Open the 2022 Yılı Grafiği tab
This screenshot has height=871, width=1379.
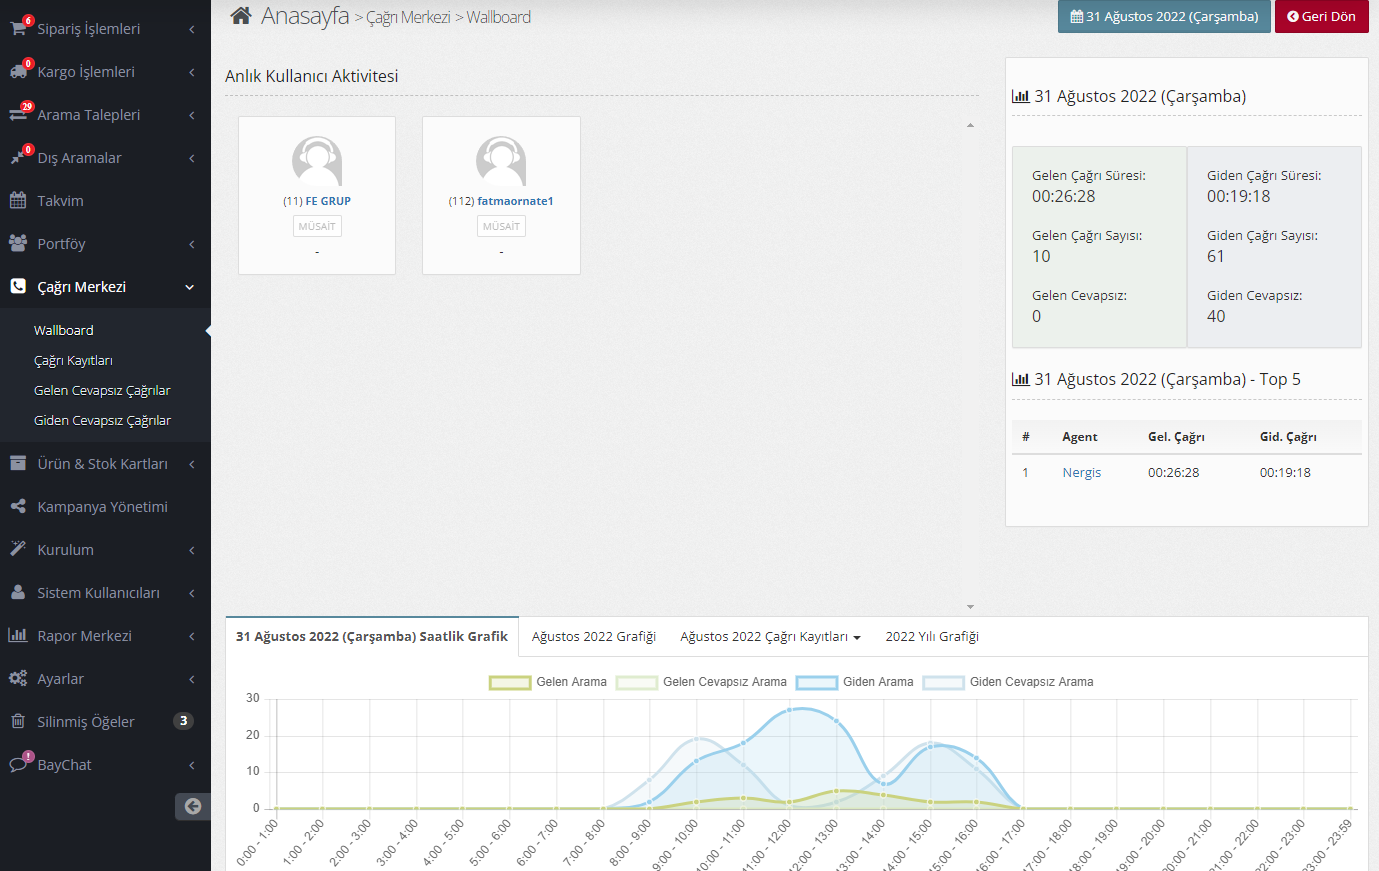pyautogui.click(x=932, y=637)
